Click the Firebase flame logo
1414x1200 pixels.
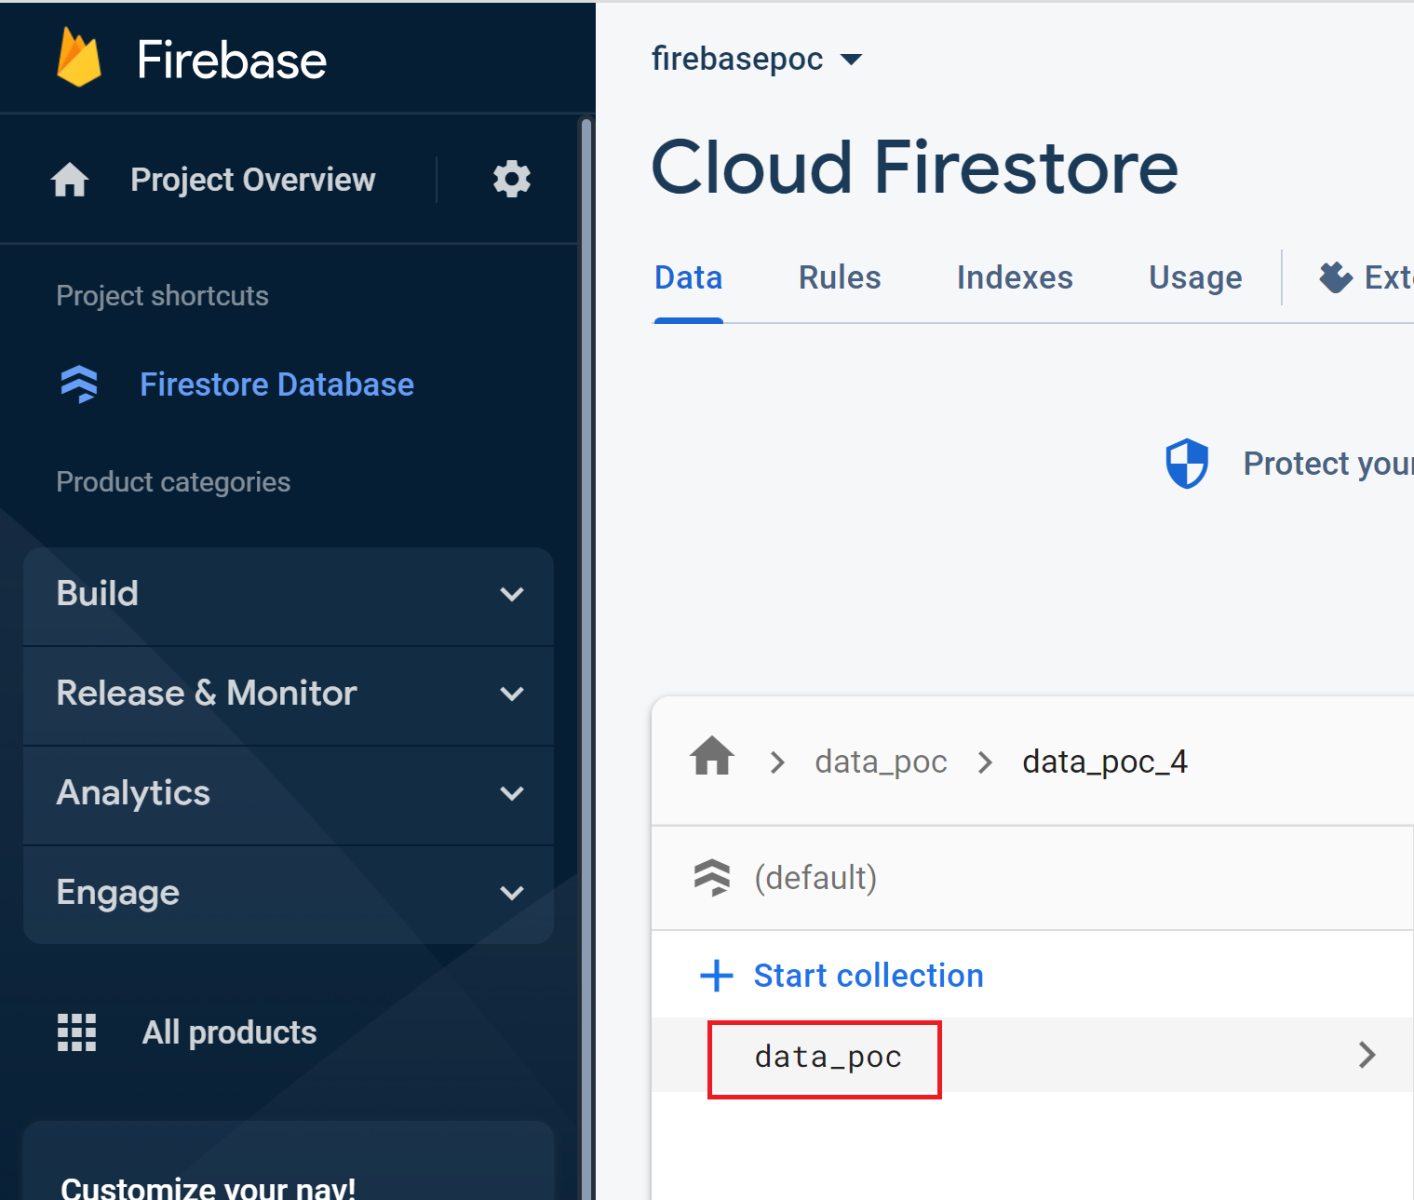pos(79,58)
